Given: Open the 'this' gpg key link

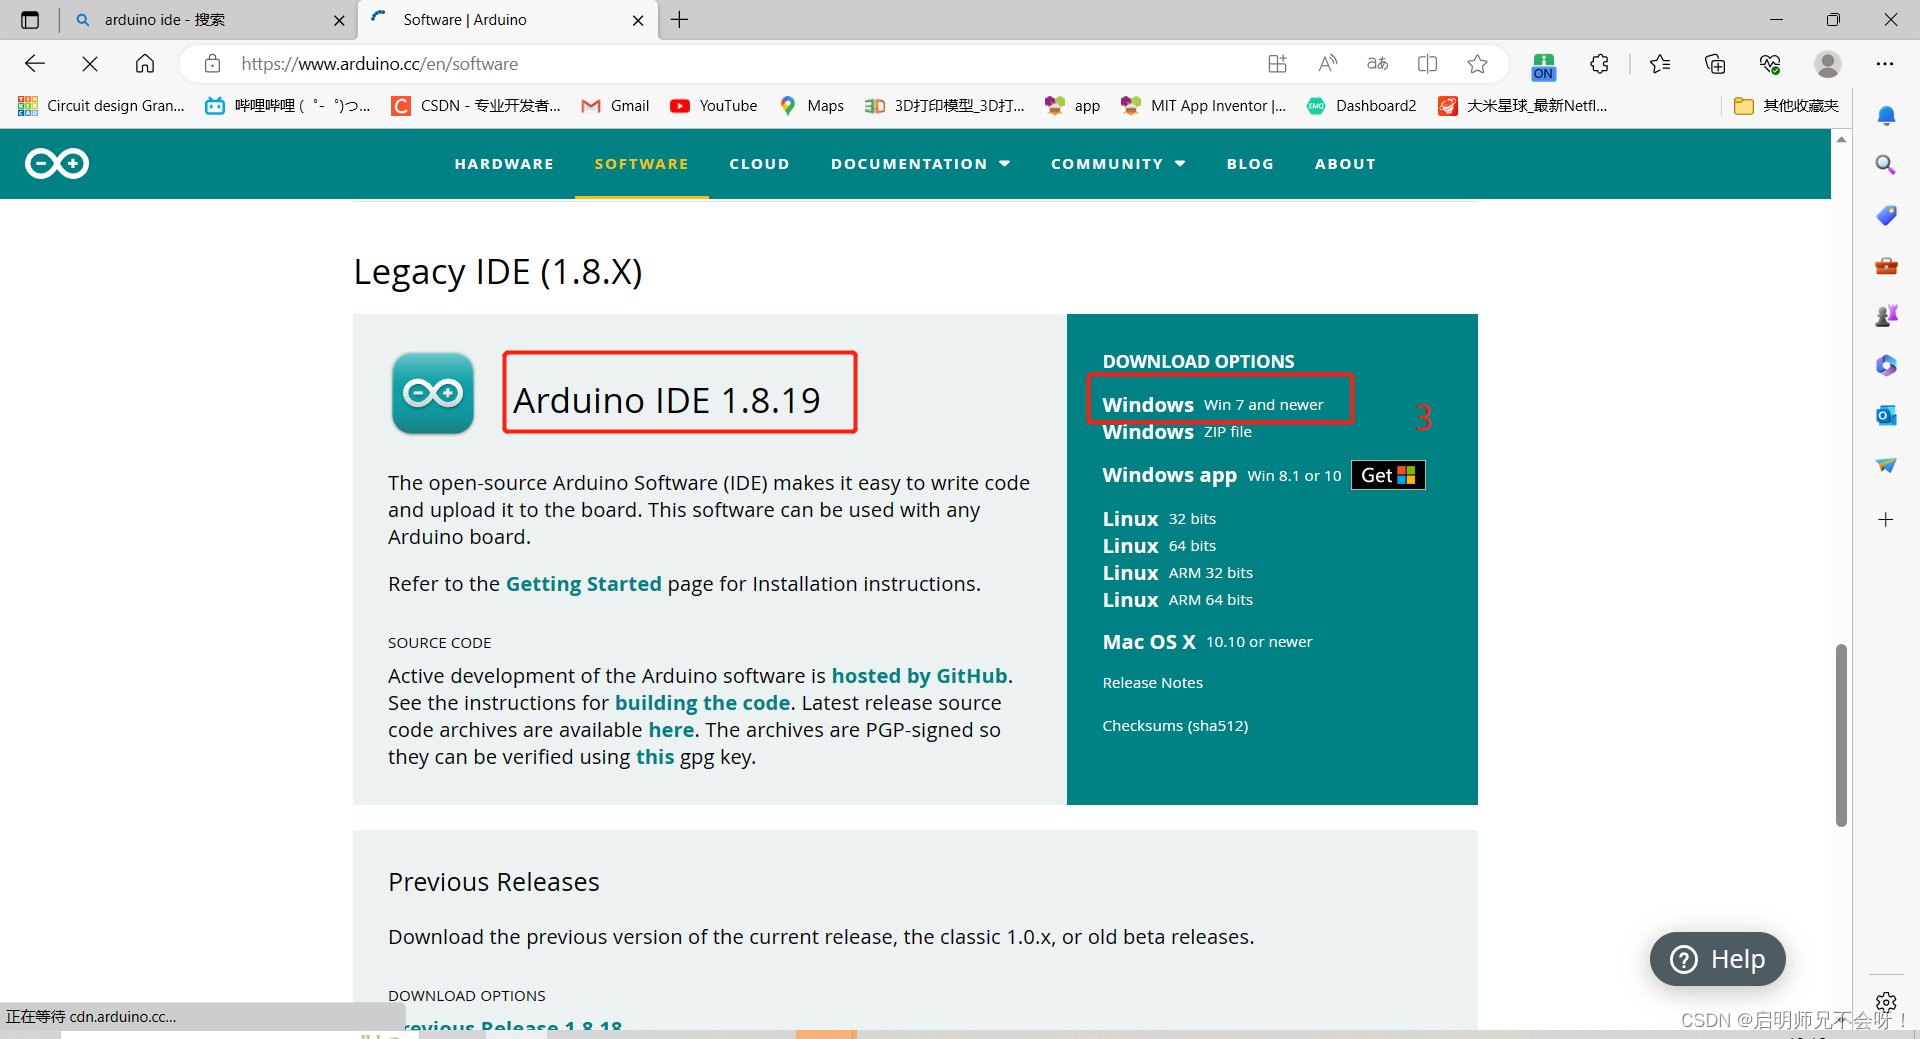Looking at the screenshot, I should click(655, 757).
